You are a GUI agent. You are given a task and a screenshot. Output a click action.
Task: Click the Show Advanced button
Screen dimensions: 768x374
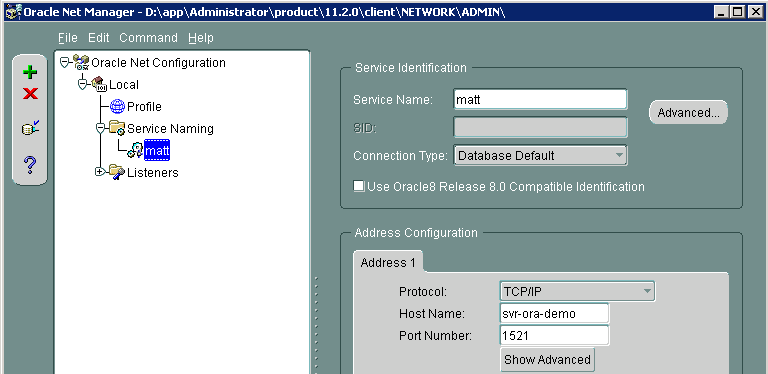pos(547,360)
